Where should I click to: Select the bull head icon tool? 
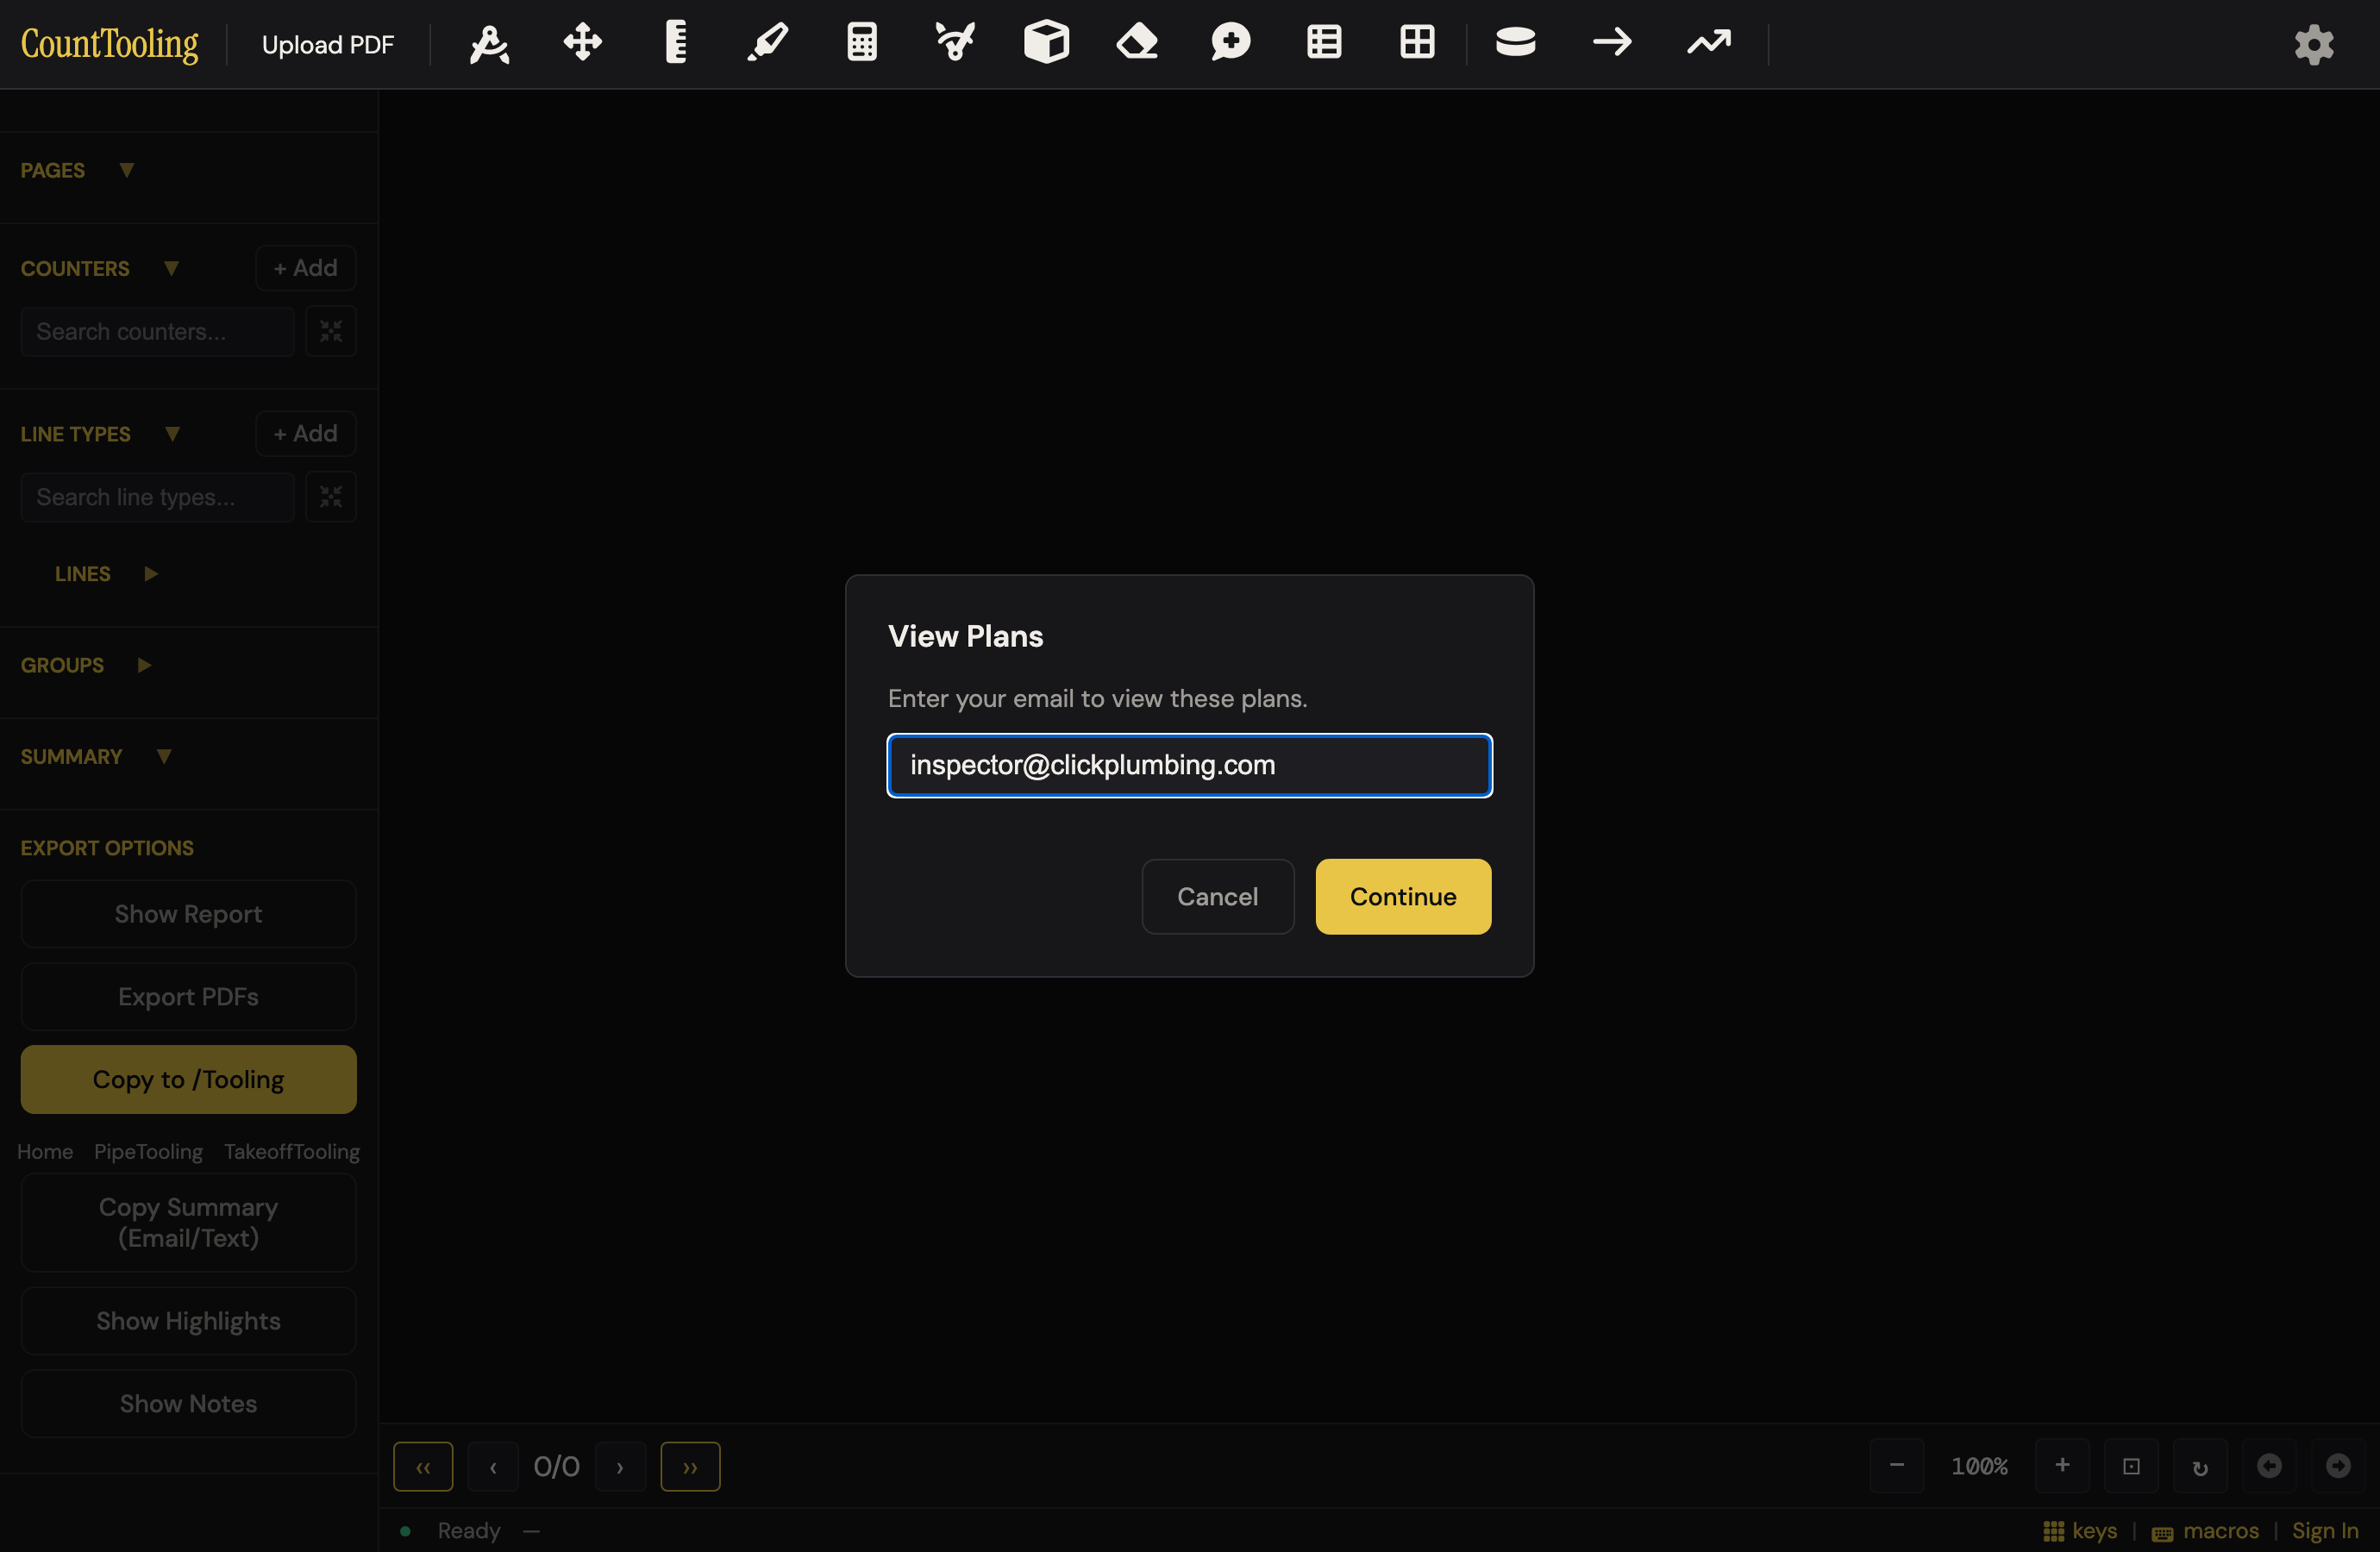(x=954, y=43)
